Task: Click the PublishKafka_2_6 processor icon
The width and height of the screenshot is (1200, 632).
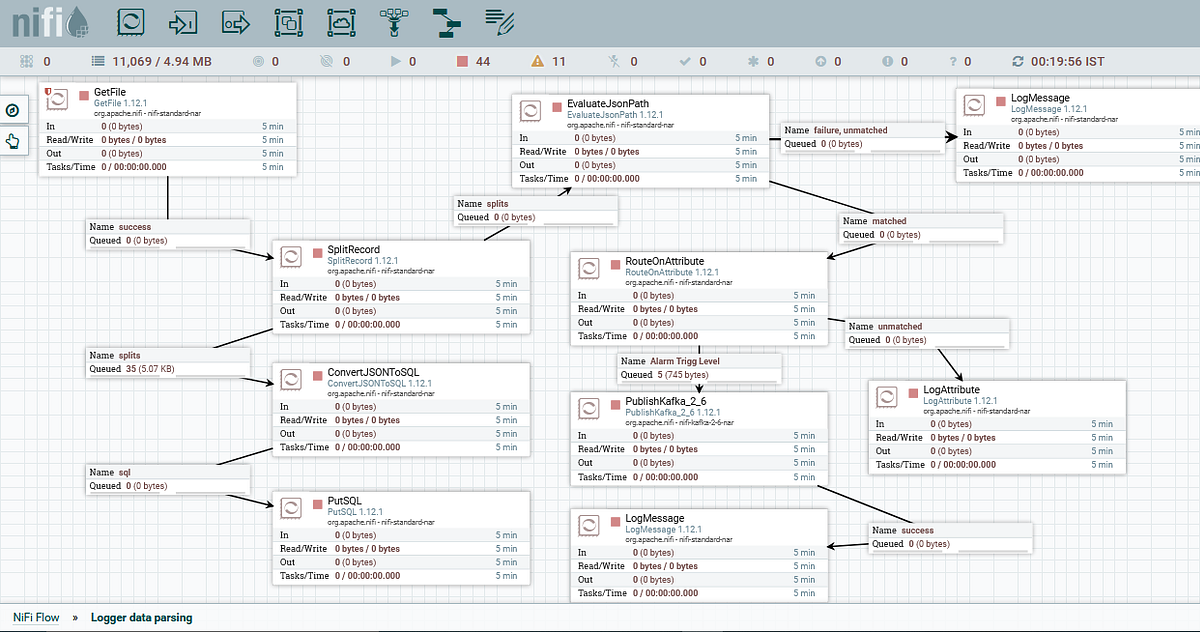Action: tap(590, 407)
